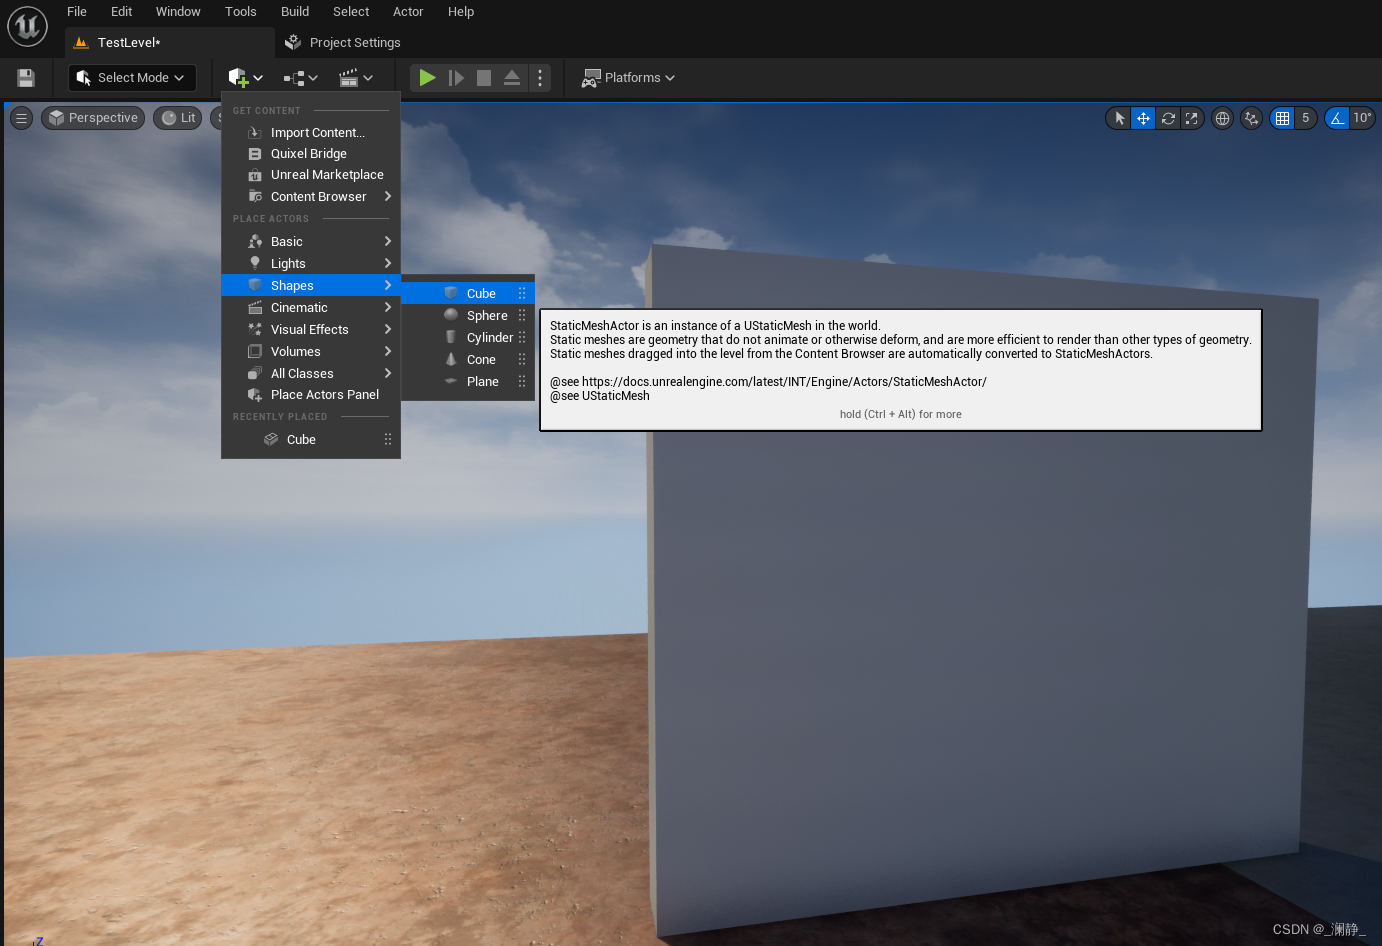Click the Plane drag handle dots
This screenshot has width=1382, height=946.
[x=522, y=382]
